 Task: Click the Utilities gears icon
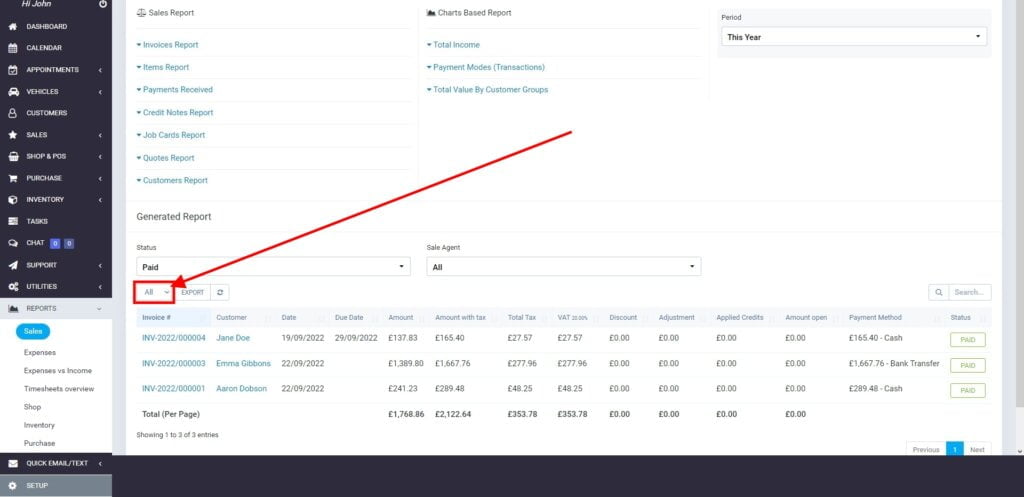point(12,287)
